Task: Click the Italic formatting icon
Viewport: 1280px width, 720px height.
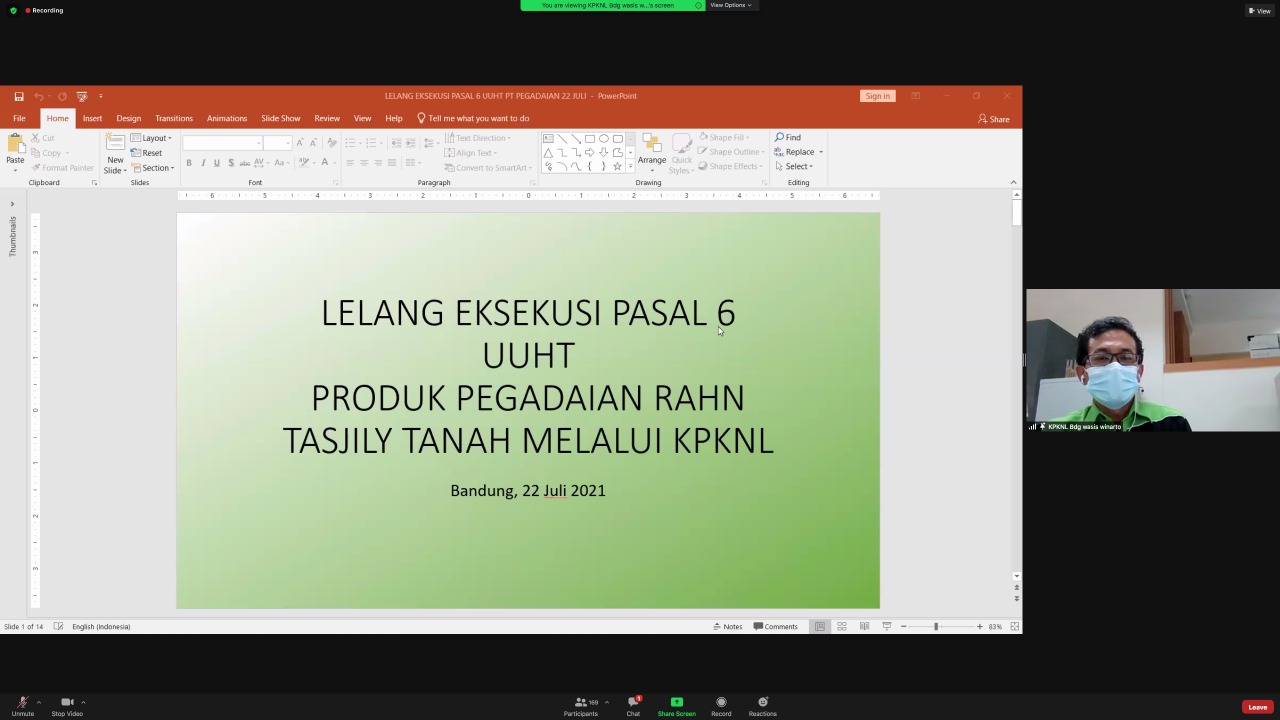Action: [202, 163]
